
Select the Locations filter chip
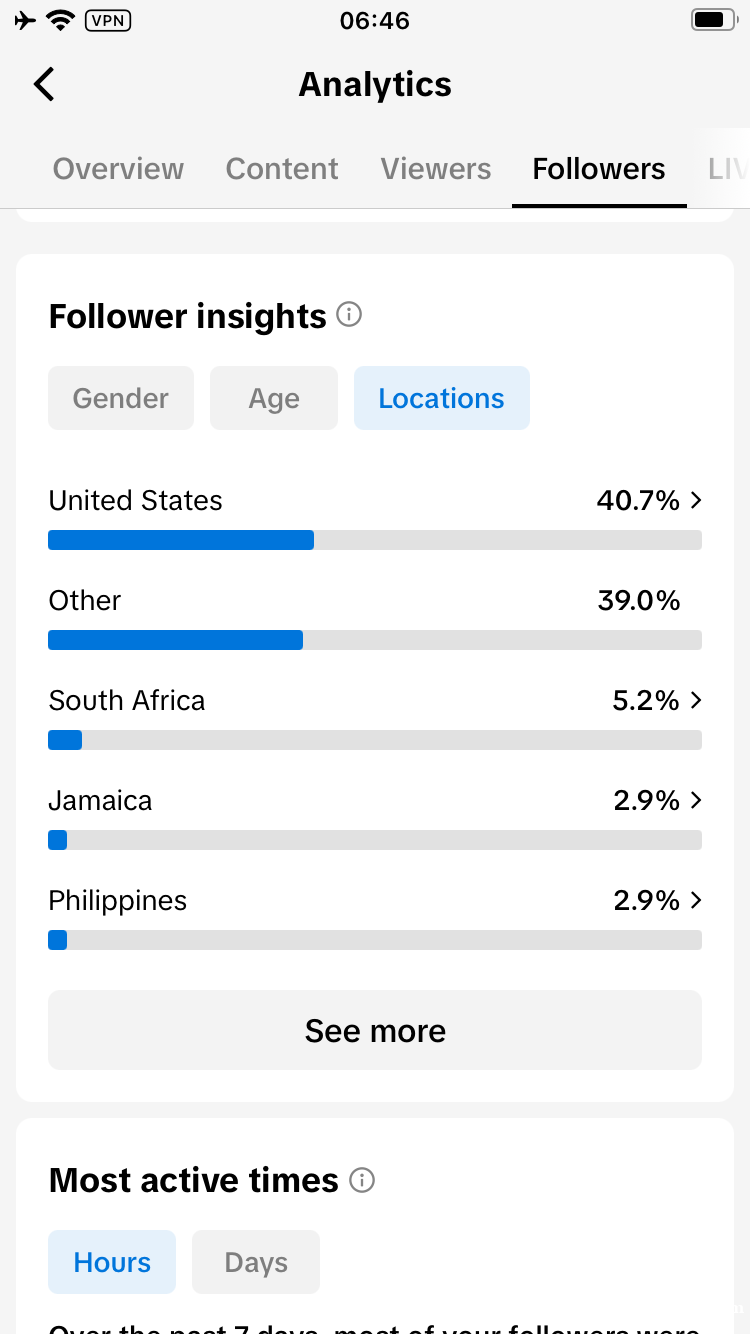(441, 398)
